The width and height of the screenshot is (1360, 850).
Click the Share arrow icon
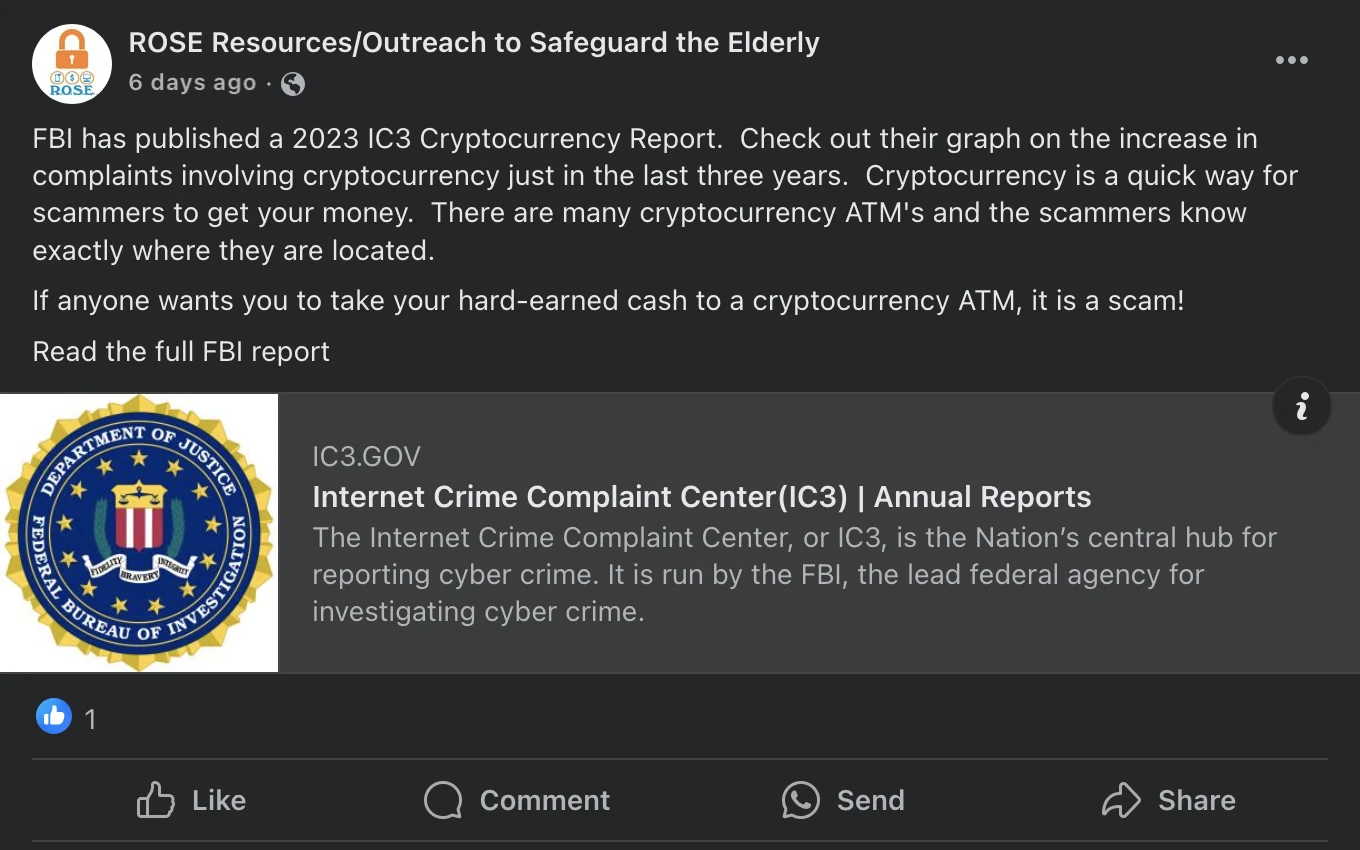1121,800
